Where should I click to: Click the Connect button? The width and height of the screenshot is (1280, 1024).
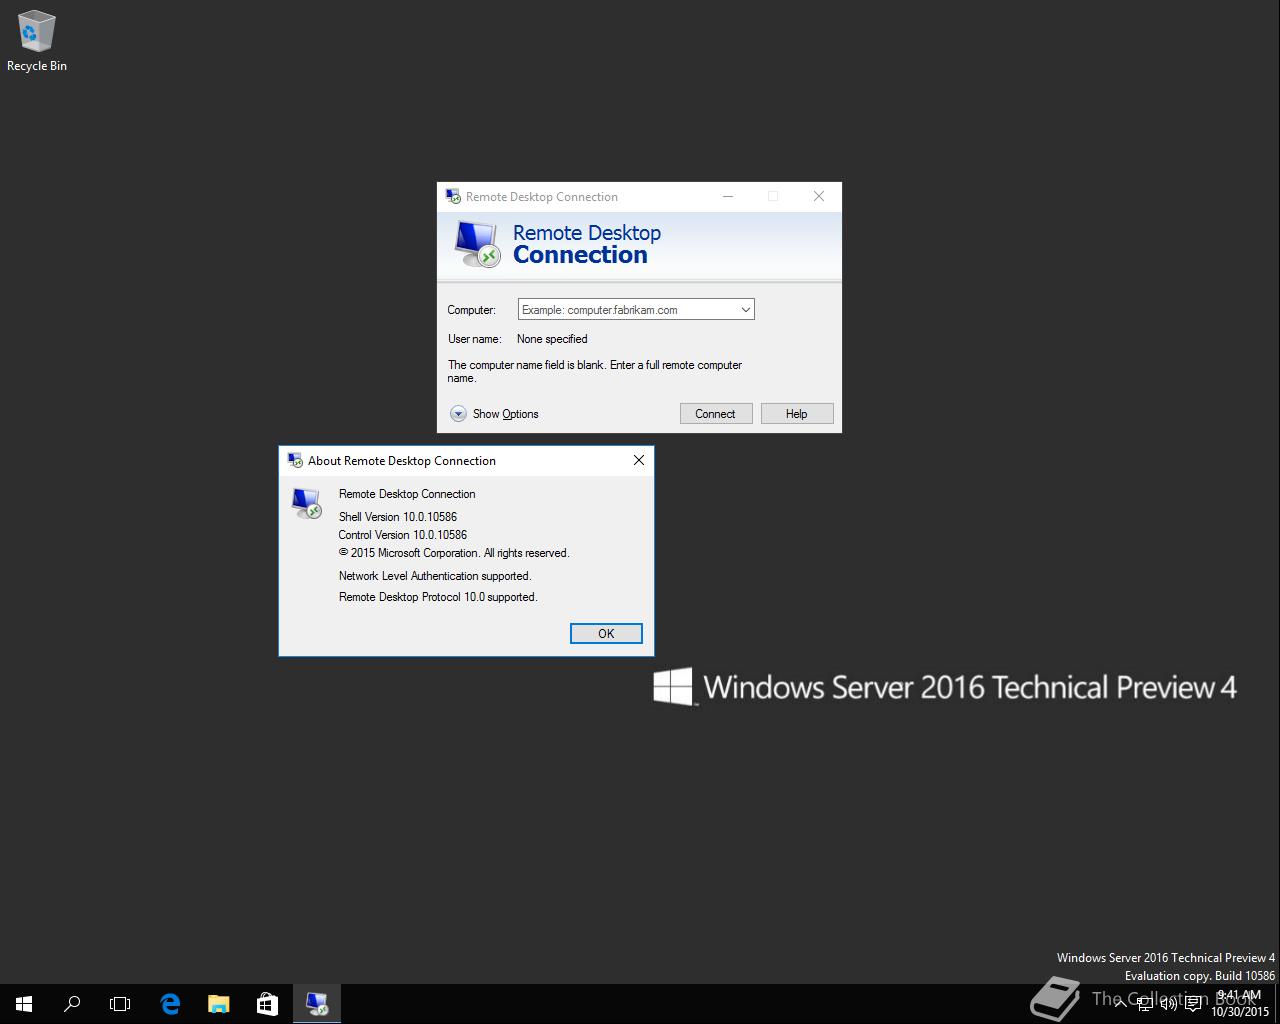click(716, 414)
